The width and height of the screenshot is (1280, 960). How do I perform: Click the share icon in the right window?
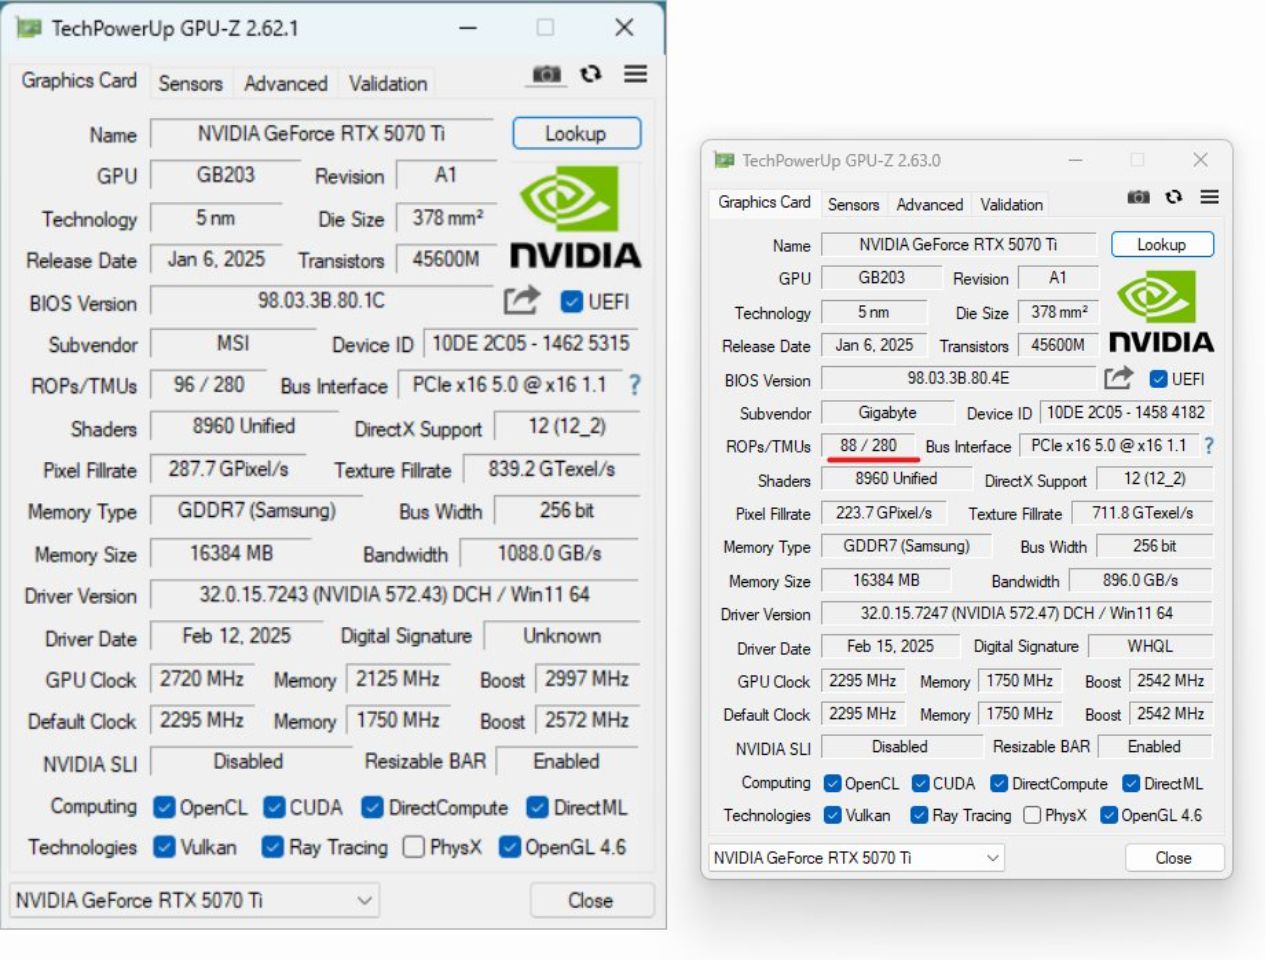(x=1118, y=379)
